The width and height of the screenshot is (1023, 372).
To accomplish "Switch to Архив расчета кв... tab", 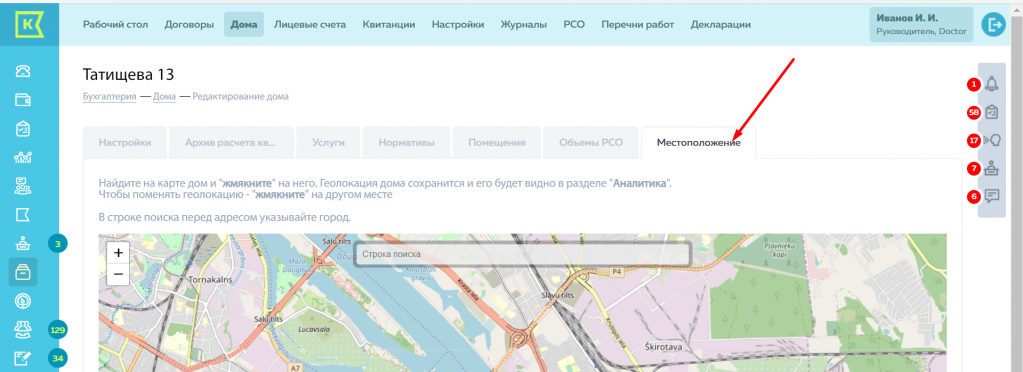I will coord(230,143).
